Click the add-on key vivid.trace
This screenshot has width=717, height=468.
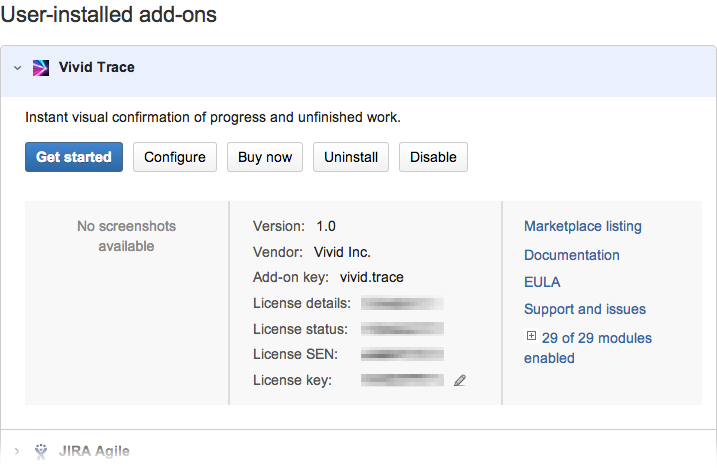(372, 277)
